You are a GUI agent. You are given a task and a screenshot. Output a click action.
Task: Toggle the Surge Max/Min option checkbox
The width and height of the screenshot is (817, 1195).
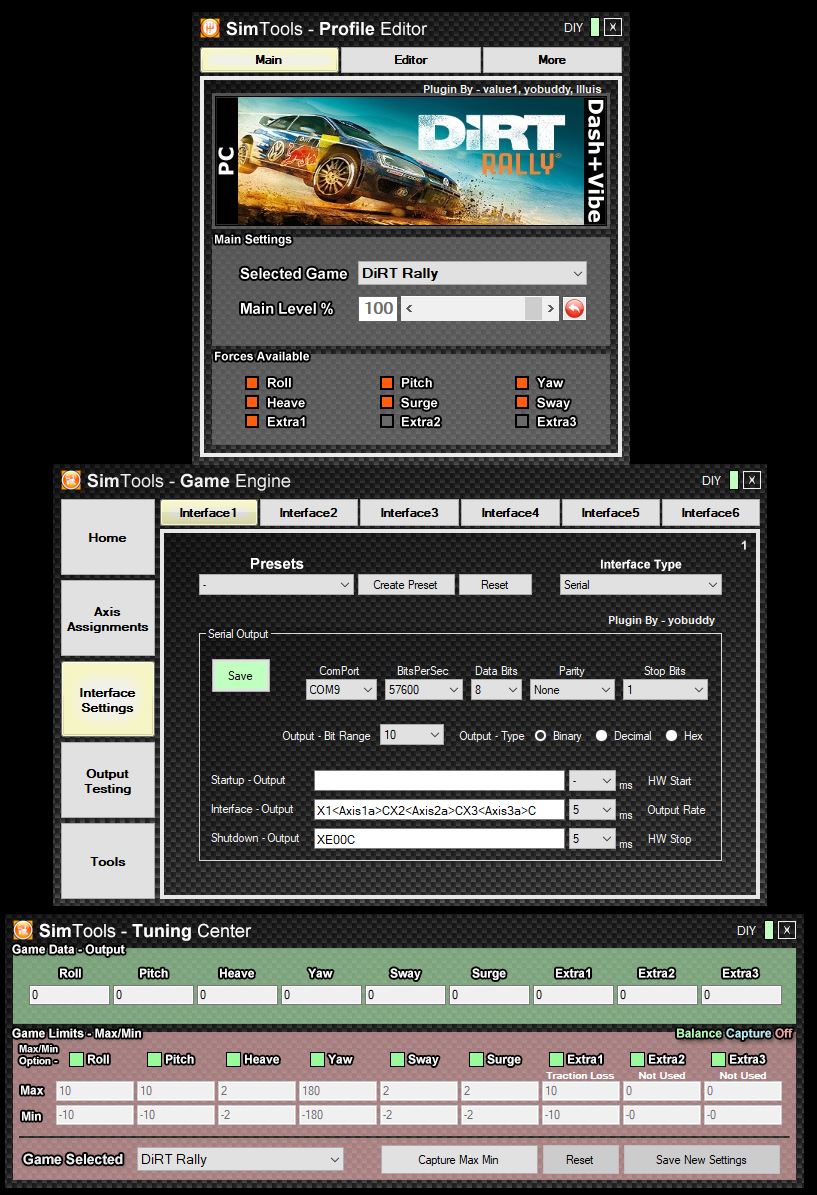476,1059
